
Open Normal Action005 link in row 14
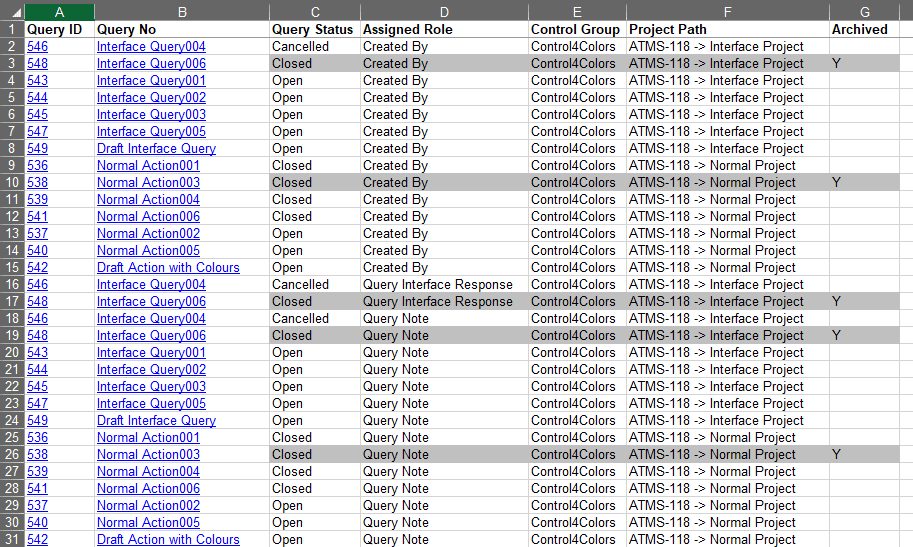tap(148, 250)
